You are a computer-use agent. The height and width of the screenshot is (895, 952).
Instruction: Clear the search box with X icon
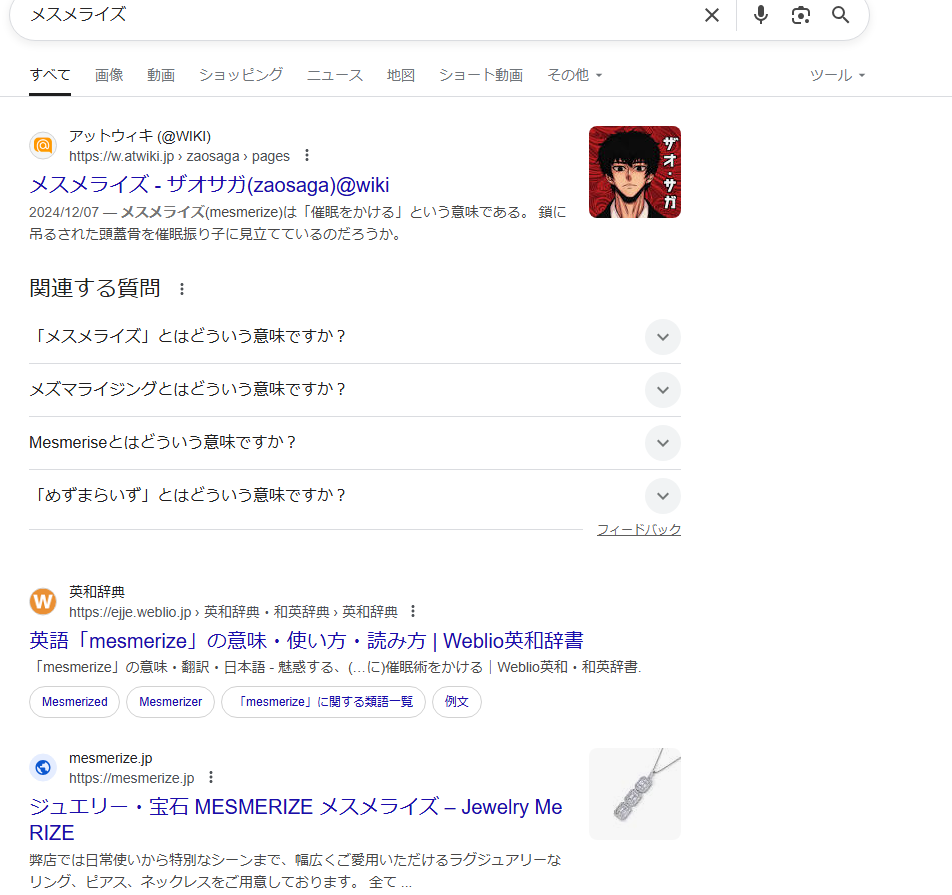[712, 15]
